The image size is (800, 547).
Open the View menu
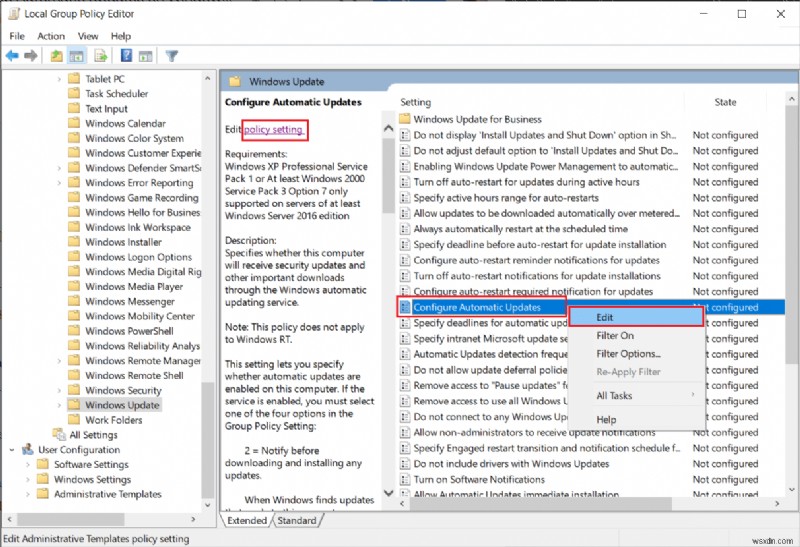88,36
